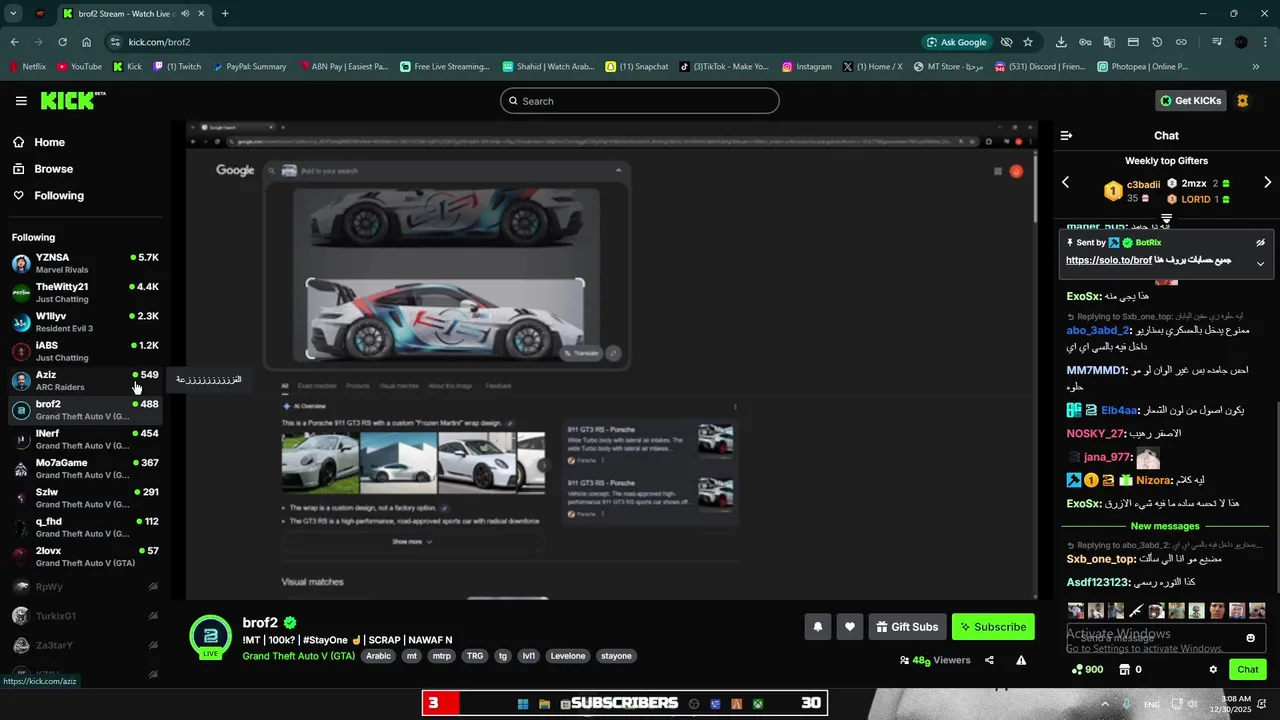Enable notifications with the bell icon
This screenshot has height=720, width=1280.
click(x=817, y=627)
